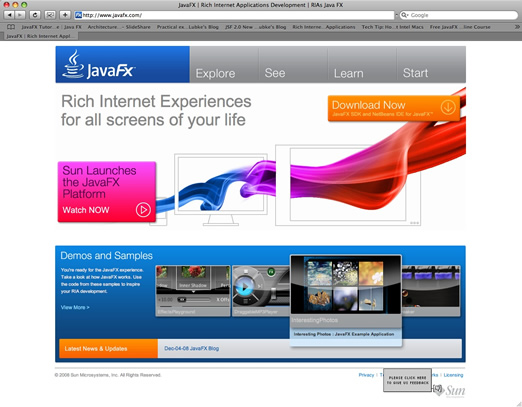Click into the Google search box
The height and width of the screenshot is (407, 522).
[x=459, y=15]
